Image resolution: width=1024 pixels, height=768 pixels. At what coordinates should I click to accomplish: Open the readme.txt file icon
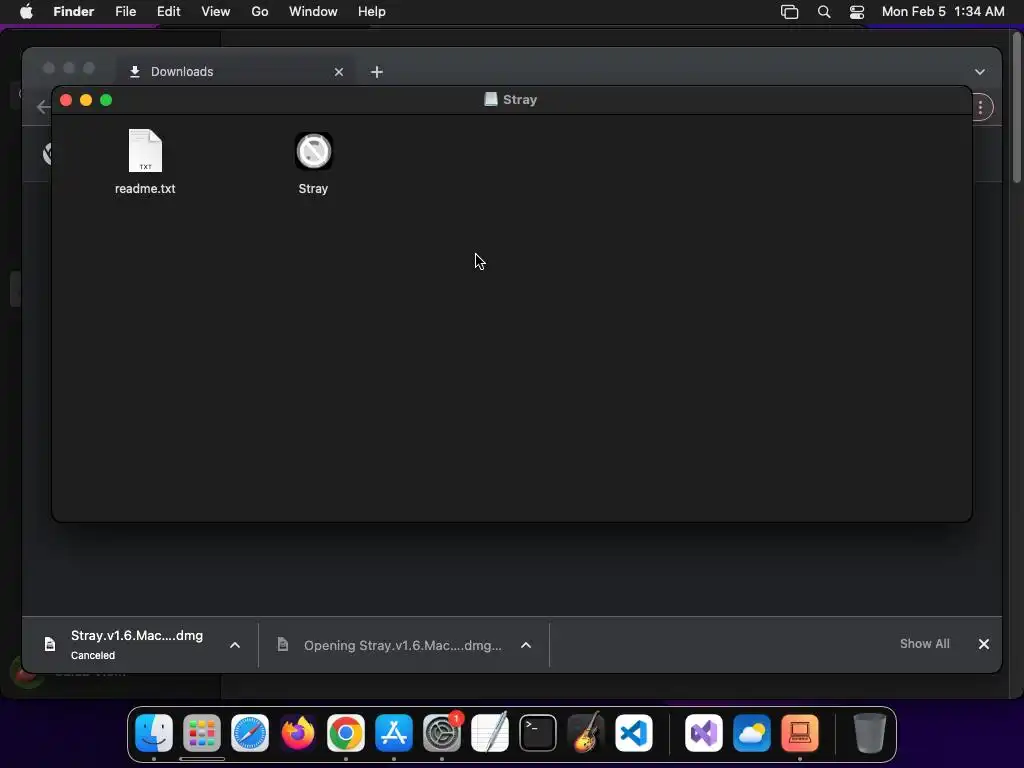145,151
